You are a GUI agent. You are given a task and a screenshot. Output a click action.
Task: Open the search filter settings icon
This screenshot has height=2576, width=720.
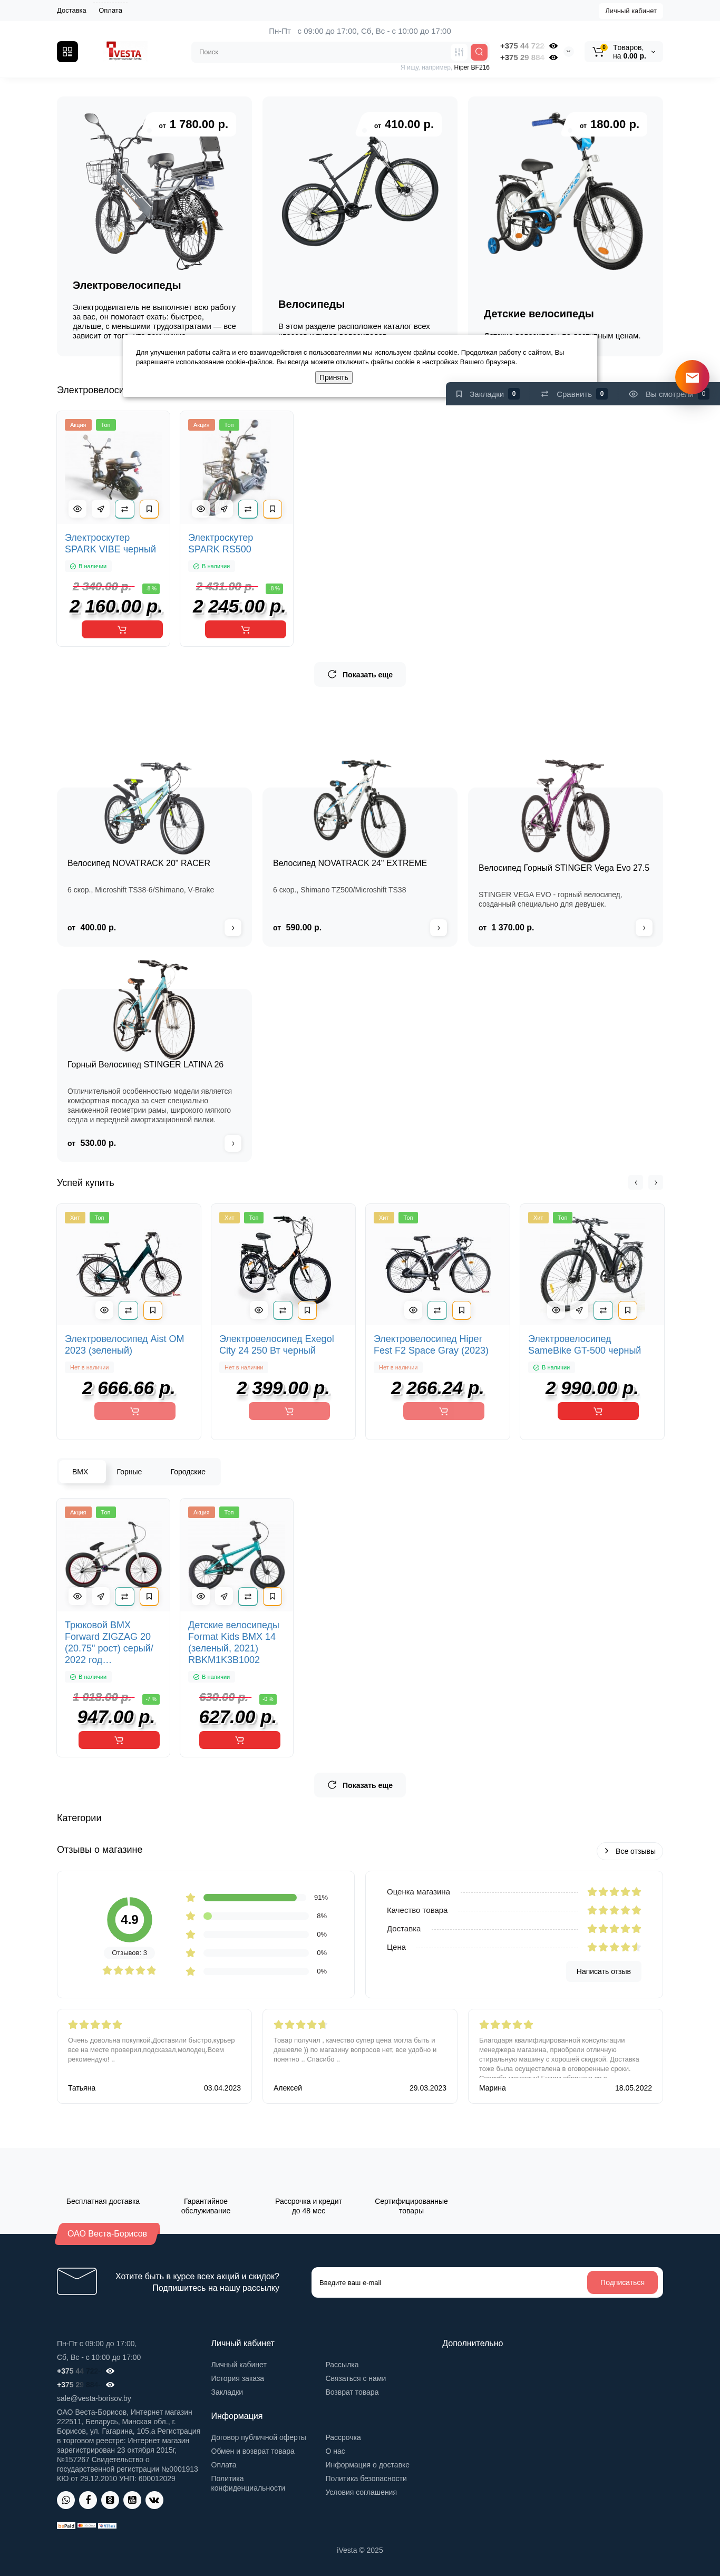pyautogui.click(x=459, y=52)
